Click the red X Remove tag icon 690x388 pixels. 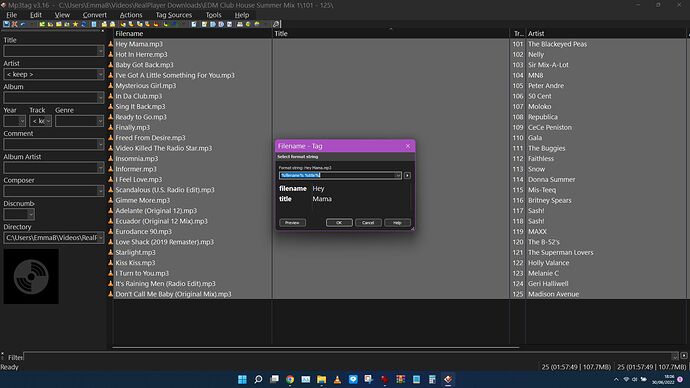pyautogui.click(x=15, y=24)
